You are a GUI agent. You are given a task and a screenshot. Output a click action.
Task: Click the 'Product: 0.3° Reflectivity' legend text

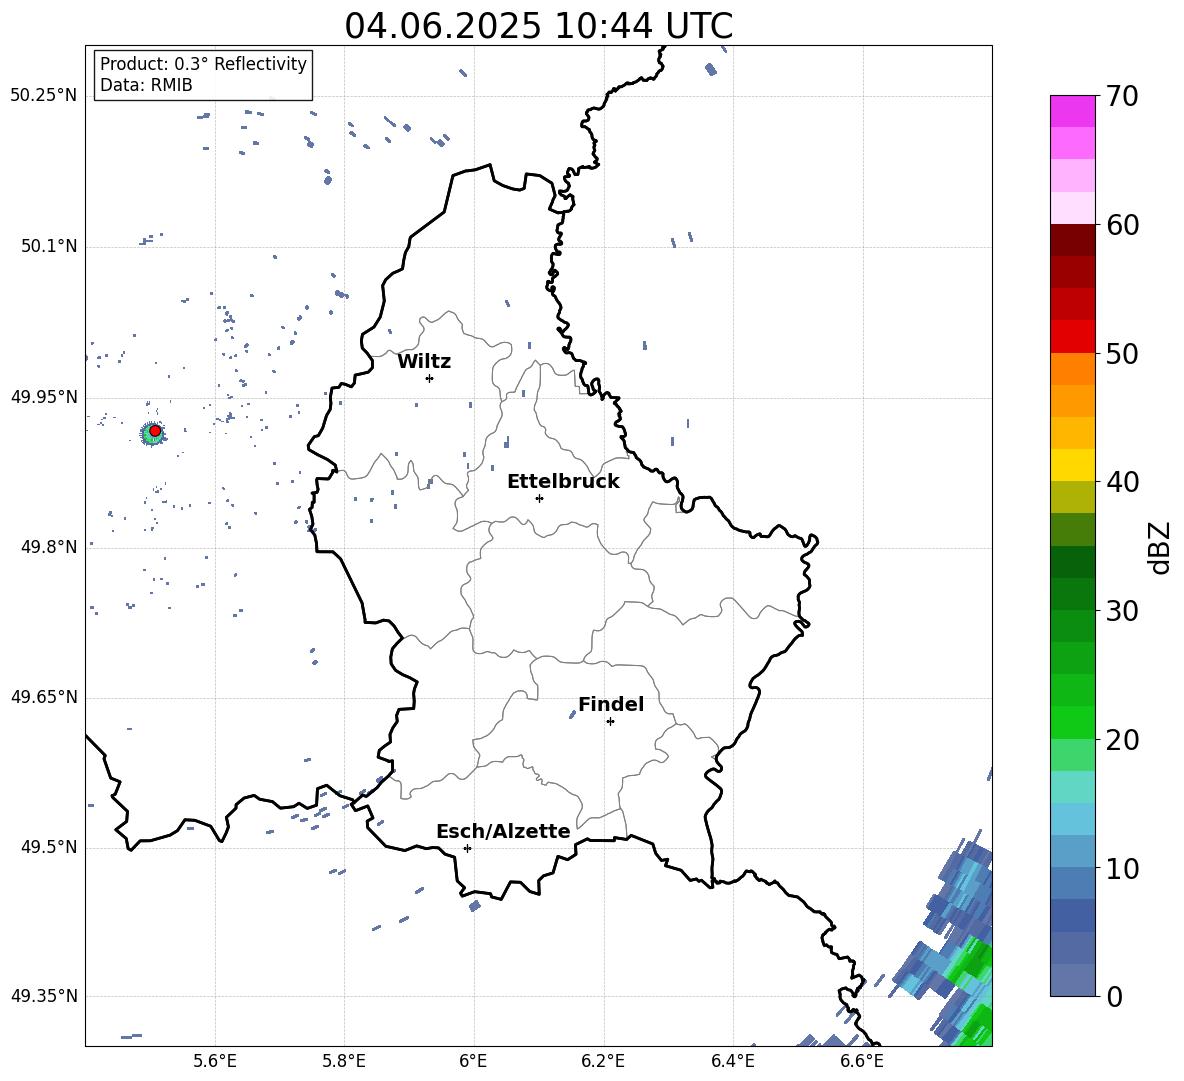pos(203,63)
